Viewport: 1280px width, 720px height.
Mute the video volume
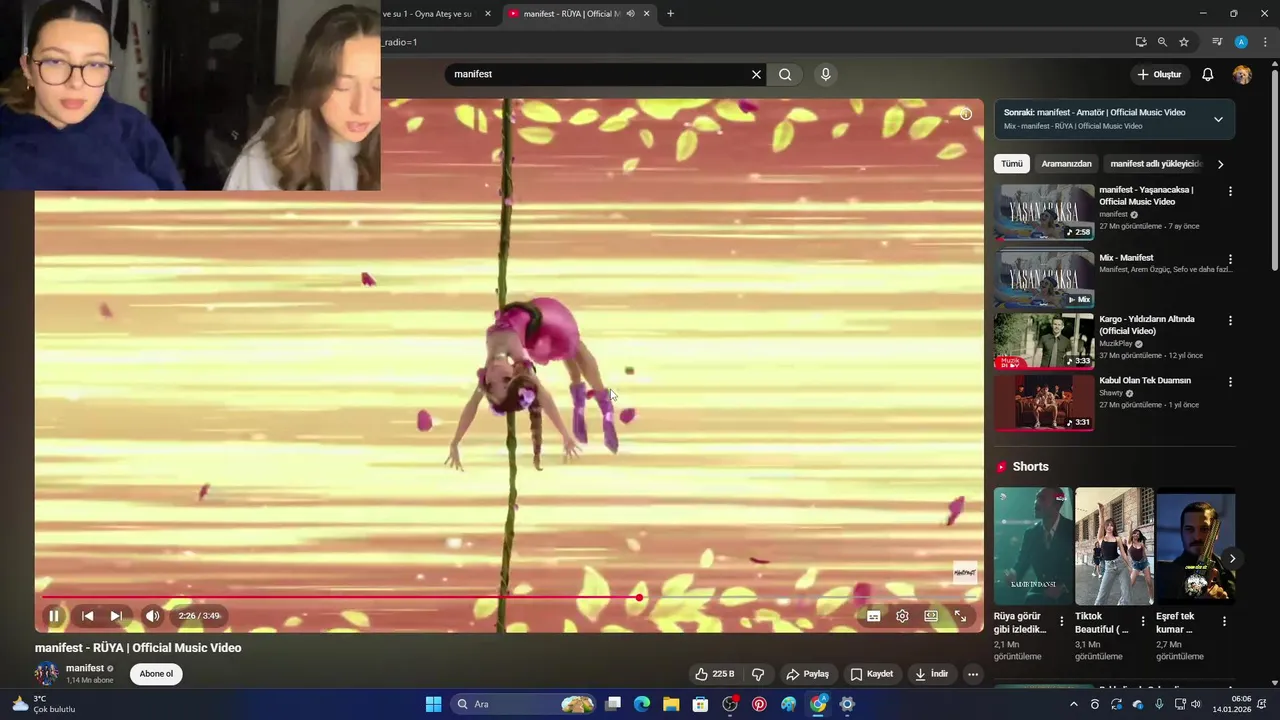click(x=152, y=616)
